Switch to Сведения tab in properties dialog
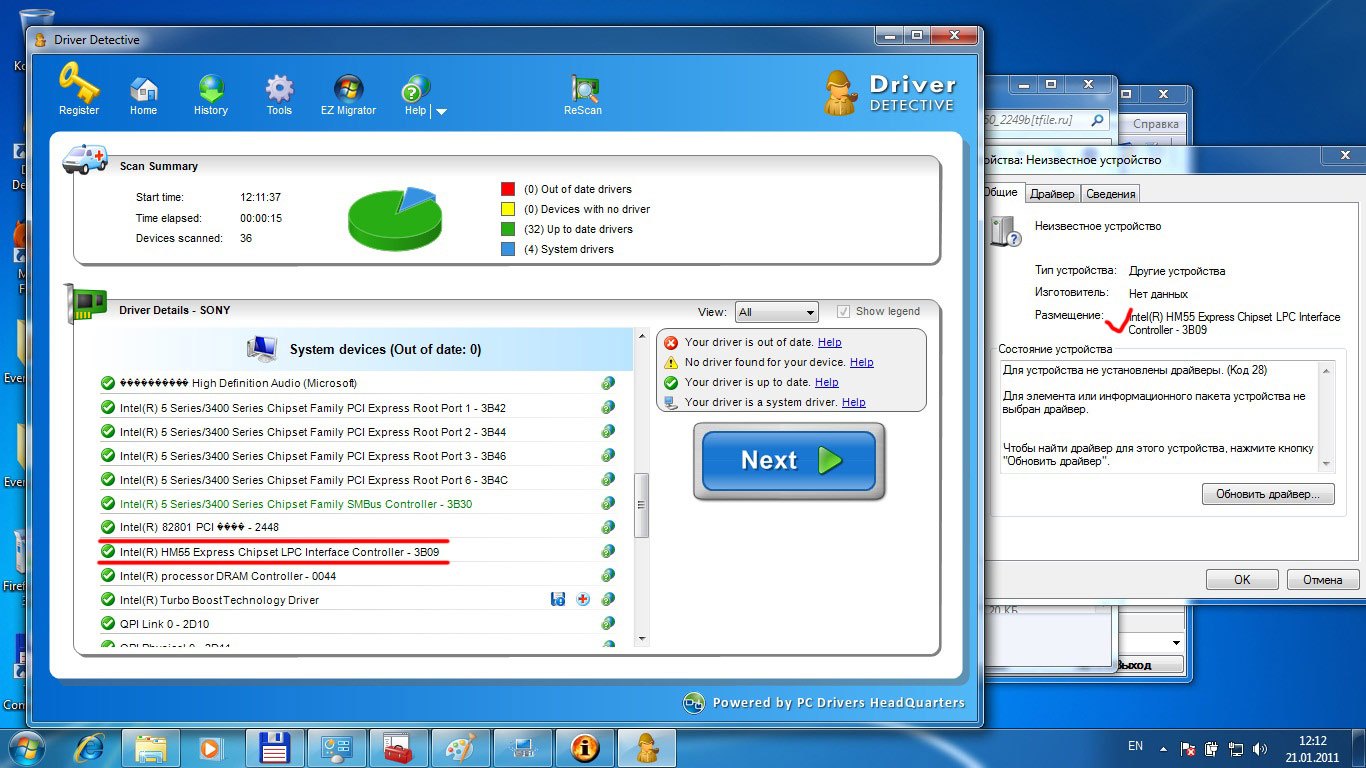The width and height of the screenshot is (1366, 768). pyautogui.click(x=1110, y=194)
